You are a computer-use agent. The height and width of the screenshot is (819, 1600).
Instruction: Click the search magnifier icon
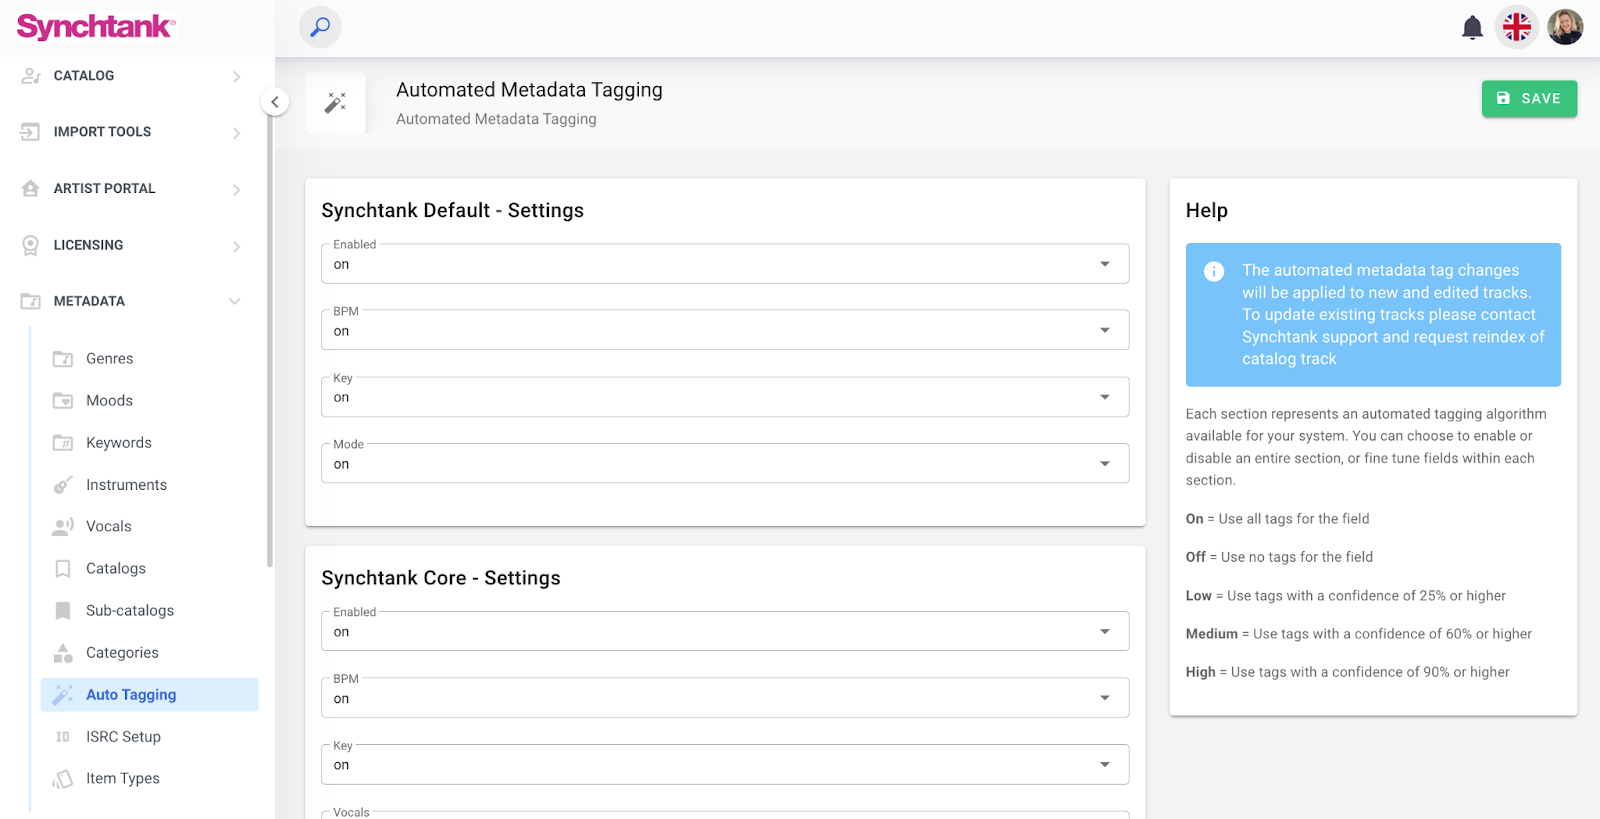tap(320, 27)
